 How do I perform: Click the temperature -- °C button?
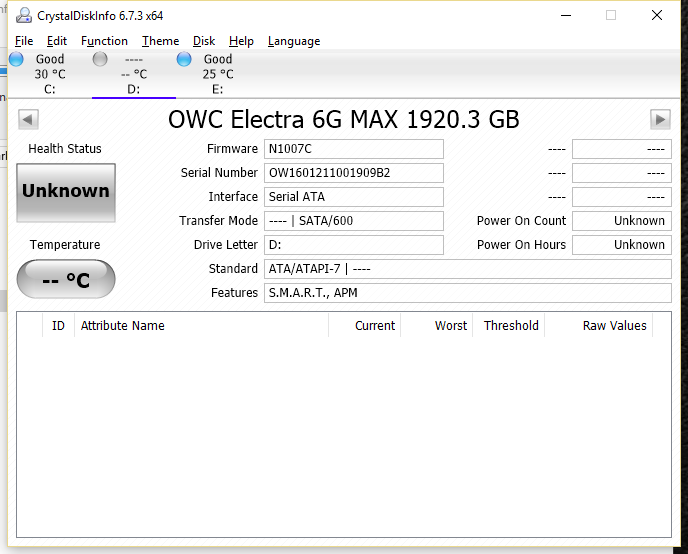point(66,279)
